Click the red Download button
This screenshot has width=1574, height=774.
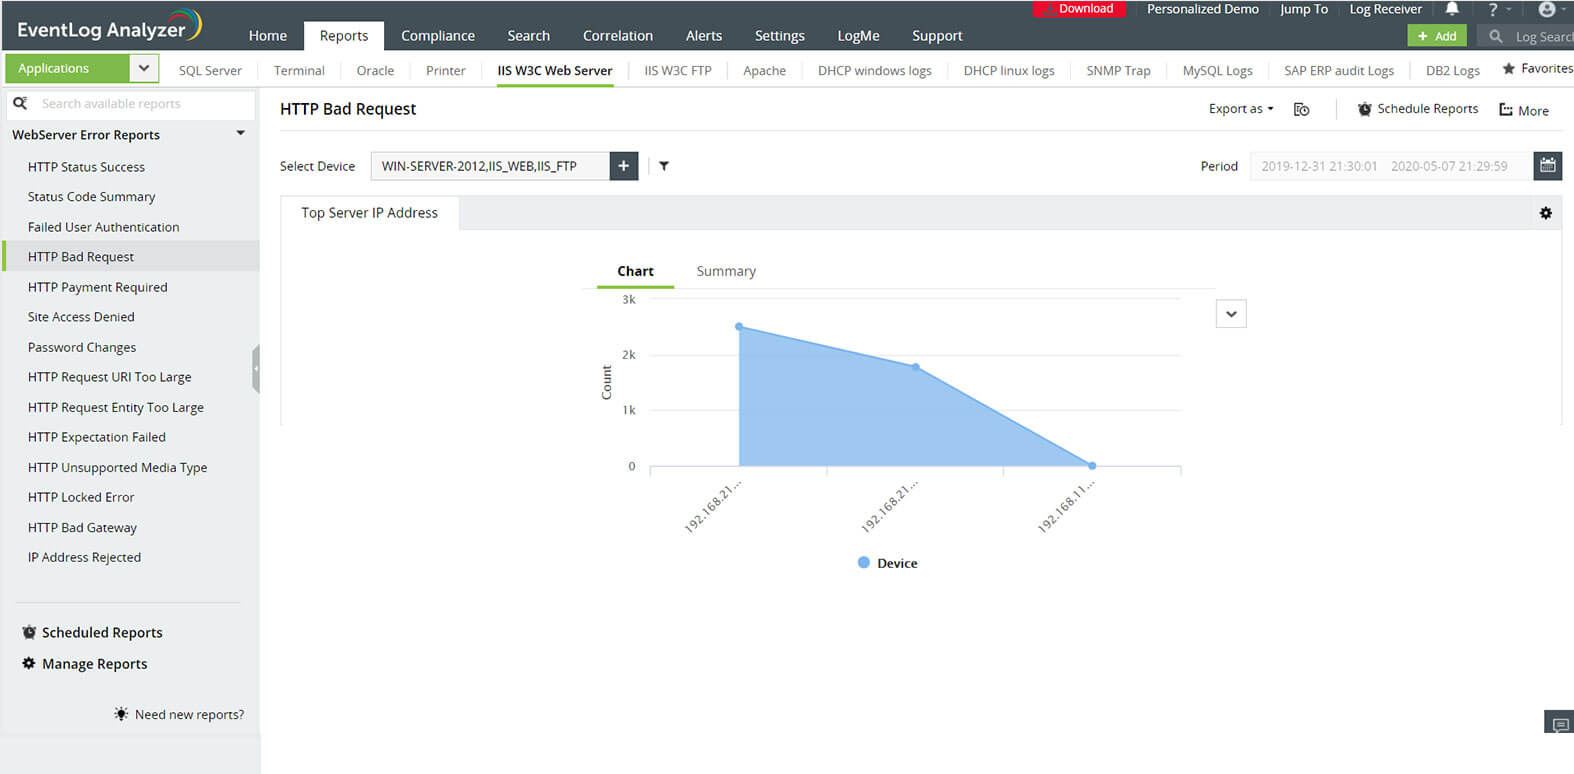pyautogui.click(x=1080, y=9)
